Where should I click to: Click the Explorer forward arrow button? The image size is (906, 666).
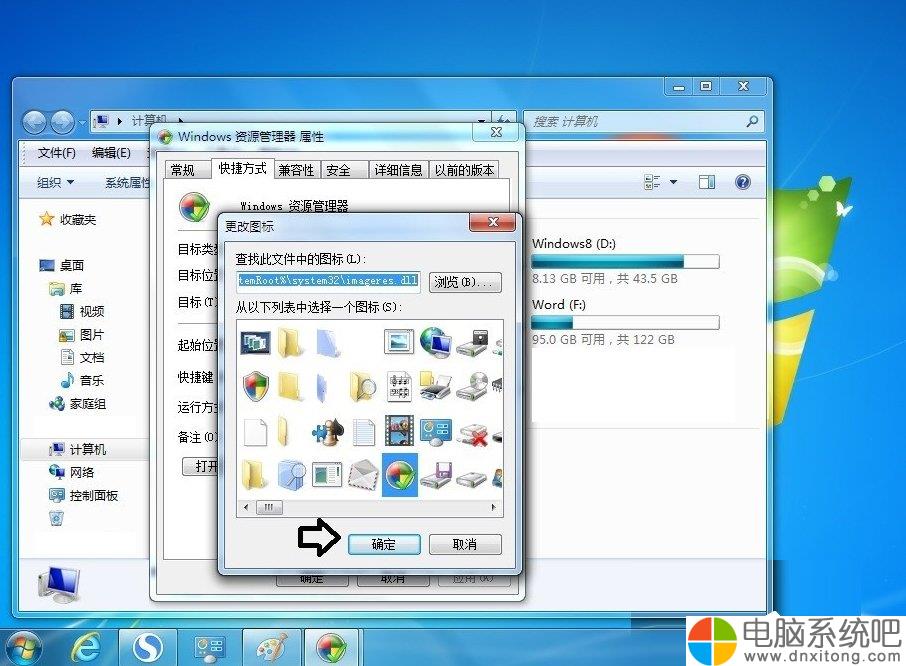62,122
